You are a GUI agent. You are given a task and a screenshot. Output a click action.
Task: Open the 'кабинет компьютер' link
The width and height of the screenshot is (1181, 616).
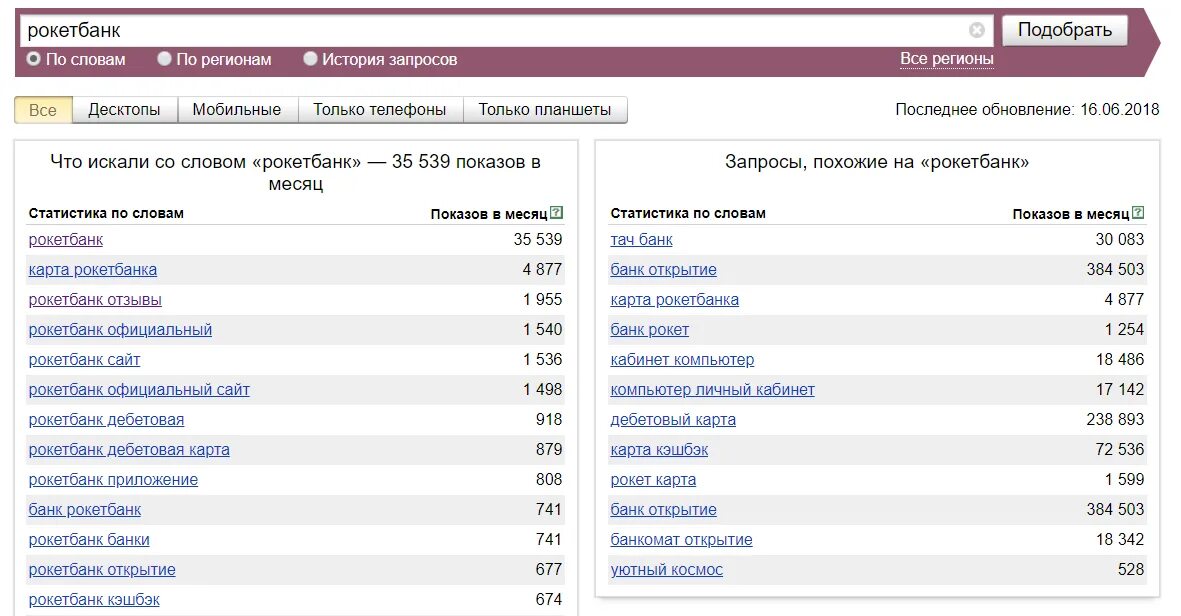(682, 360)
